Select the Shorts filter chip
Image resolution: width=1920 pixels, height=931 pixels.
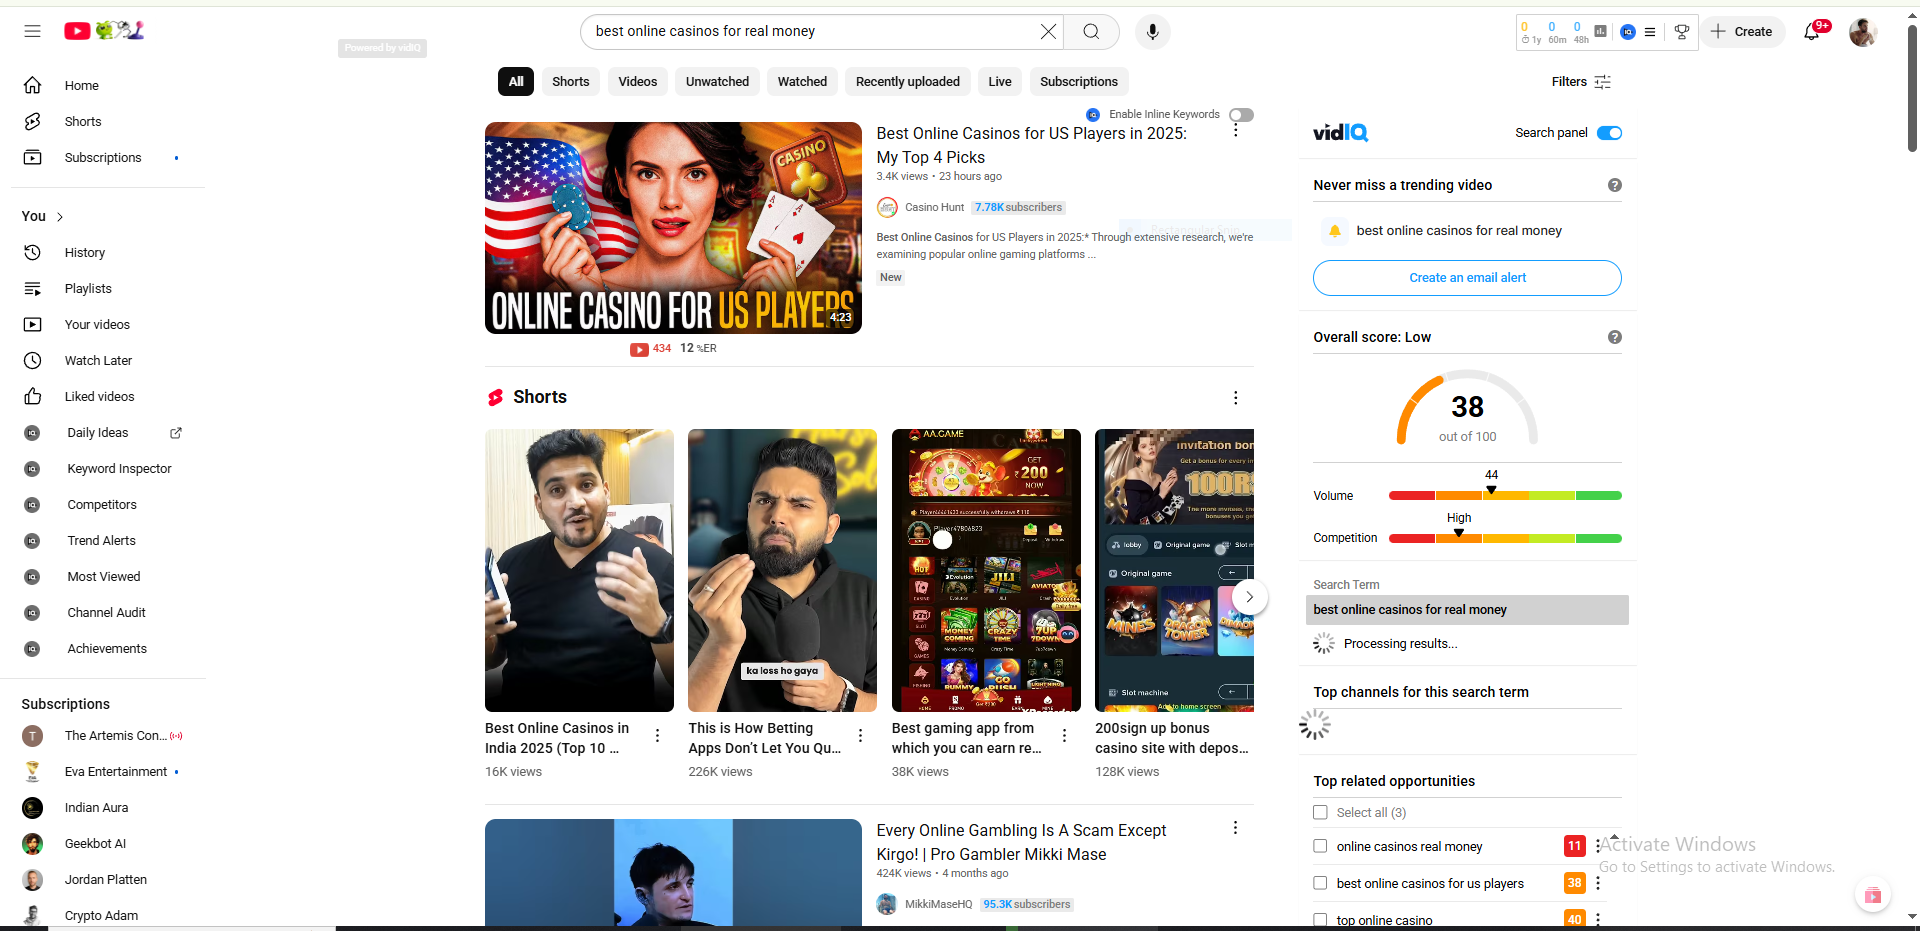[571, 82]
